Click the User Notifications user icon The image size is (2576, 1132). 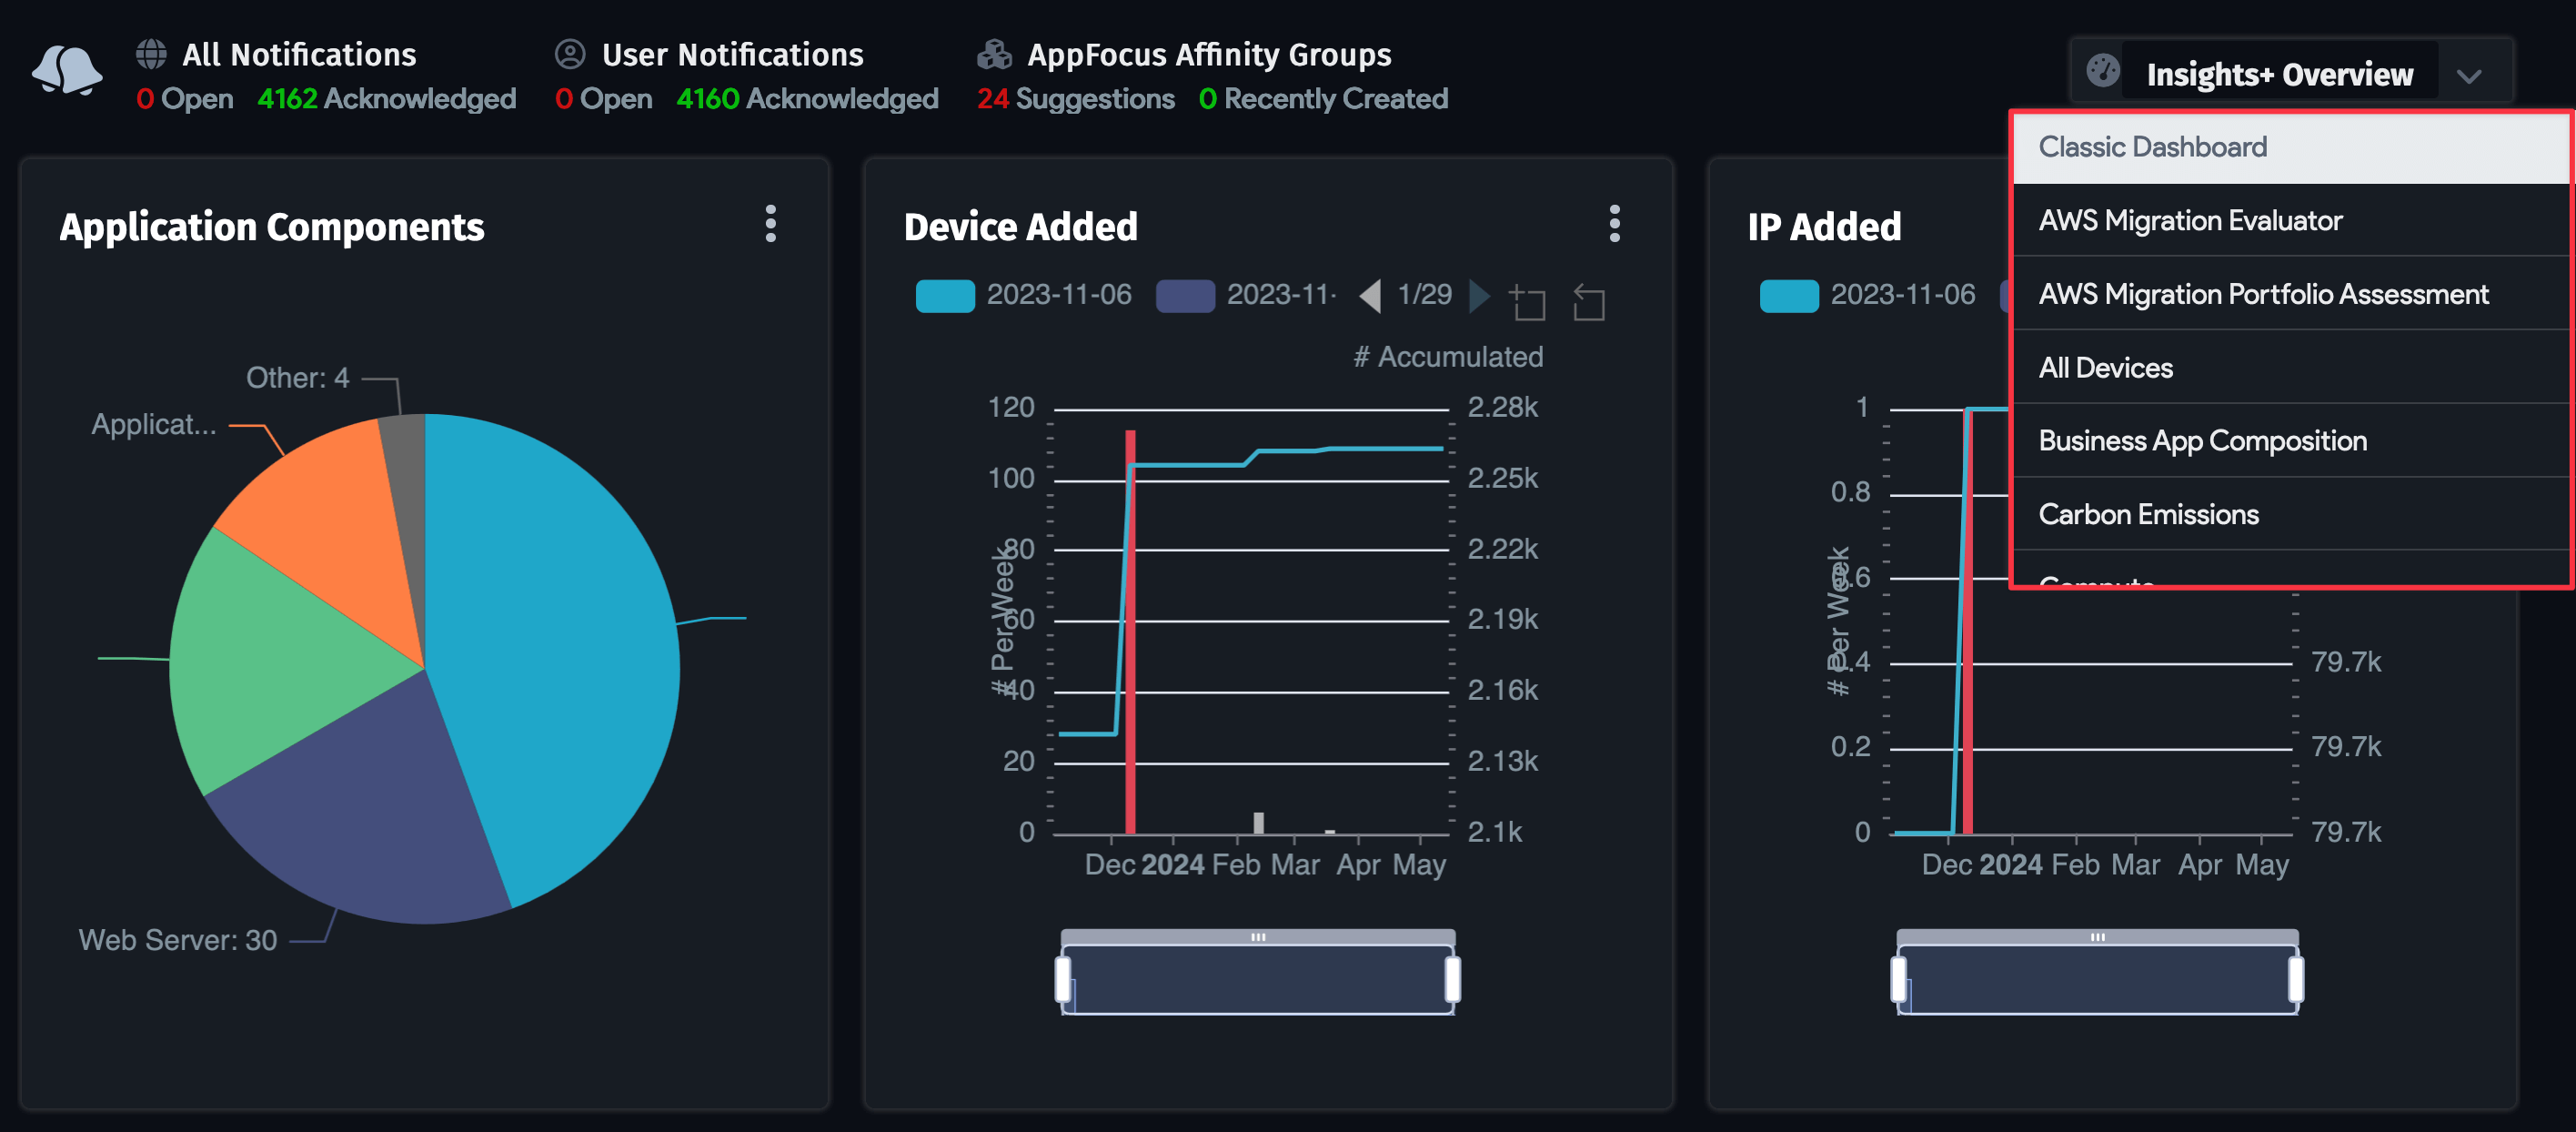tap(570, 52)
